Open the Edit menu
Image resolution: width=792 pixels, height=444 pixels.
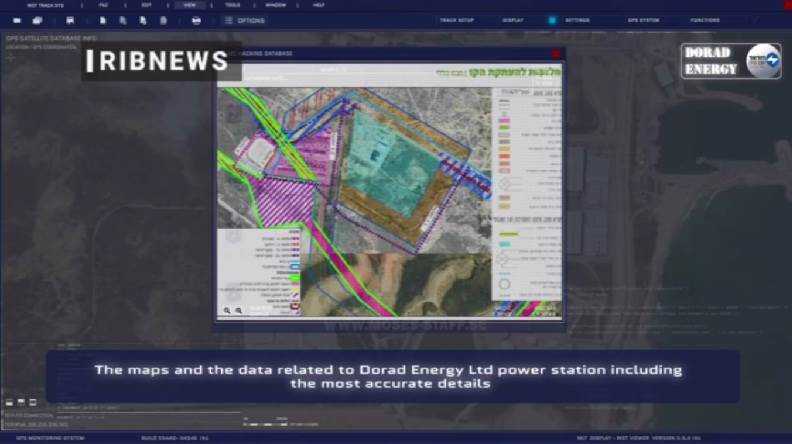coord(146,5)
